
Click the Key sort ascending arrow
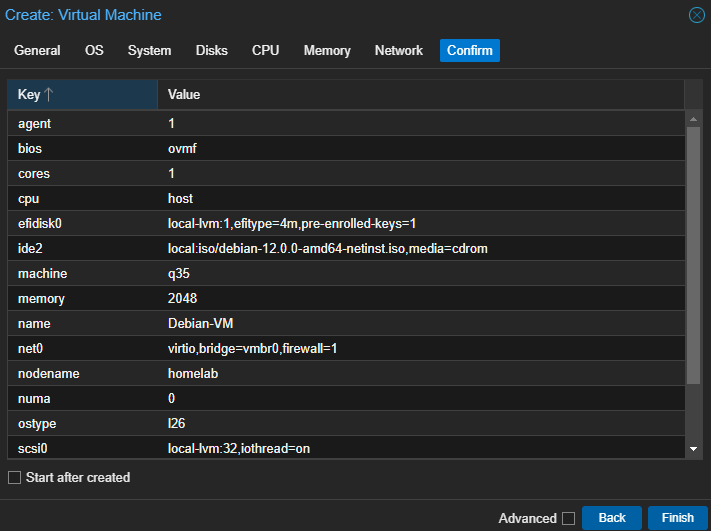click(49, 94)
